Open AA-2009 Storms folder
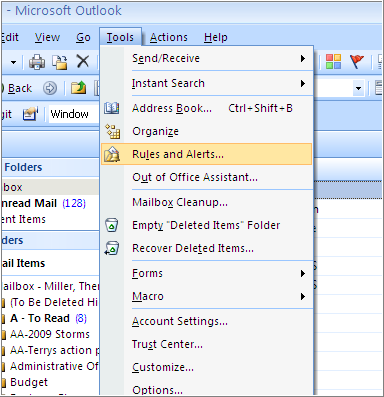The height and width of the screenshot is (397, 384). (x=50, y=334)
